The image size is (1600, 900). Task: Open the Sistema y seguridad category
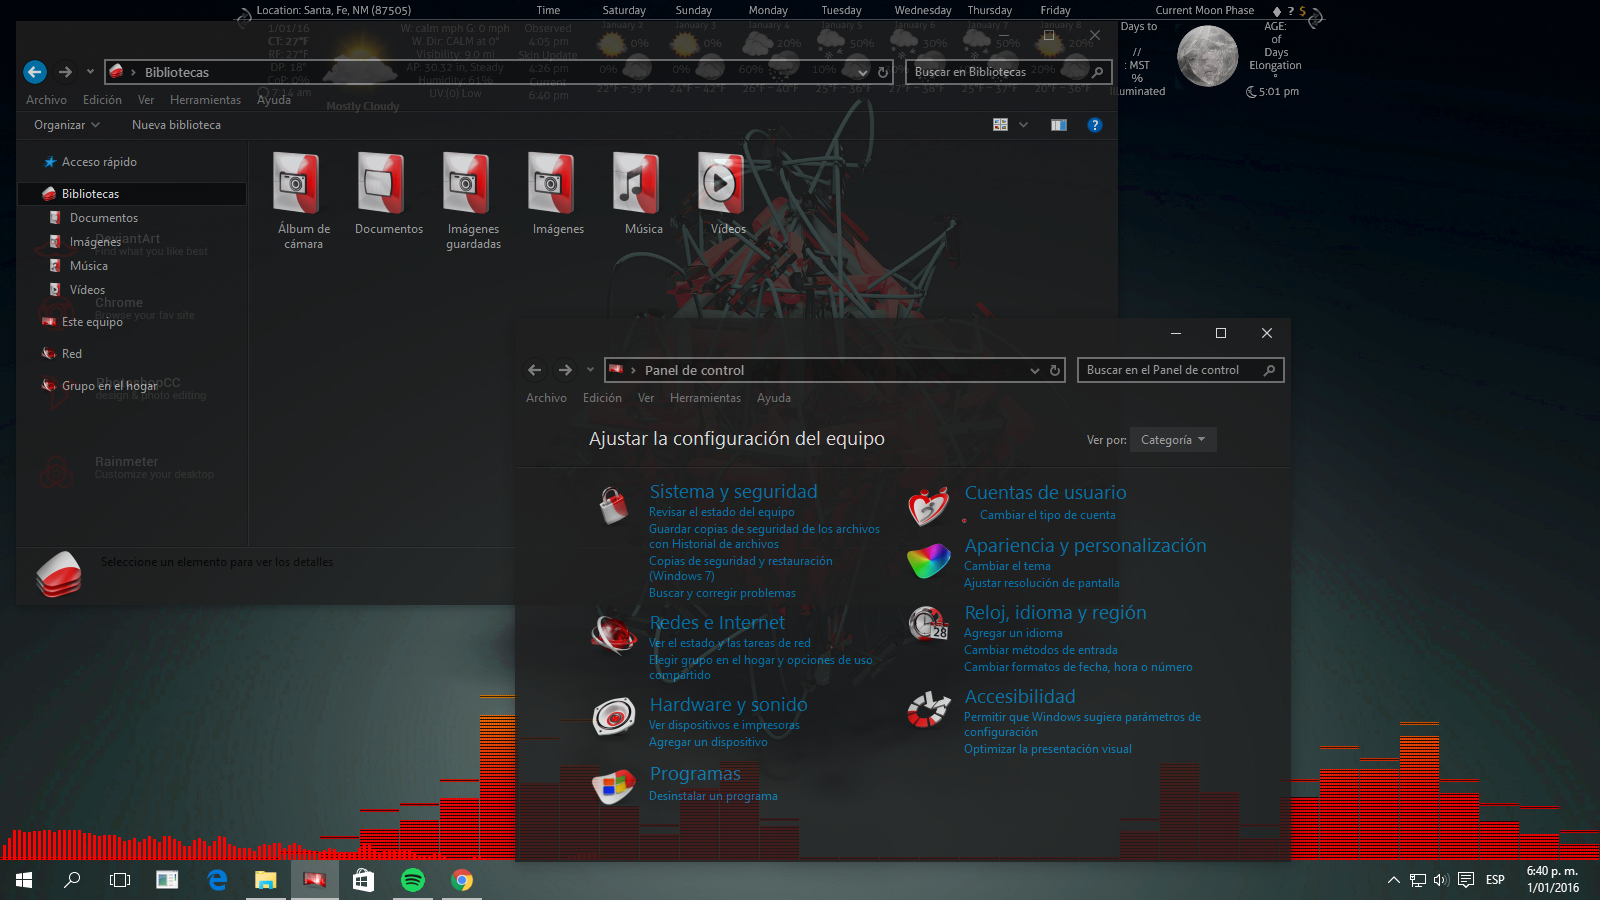coord(733,492)
